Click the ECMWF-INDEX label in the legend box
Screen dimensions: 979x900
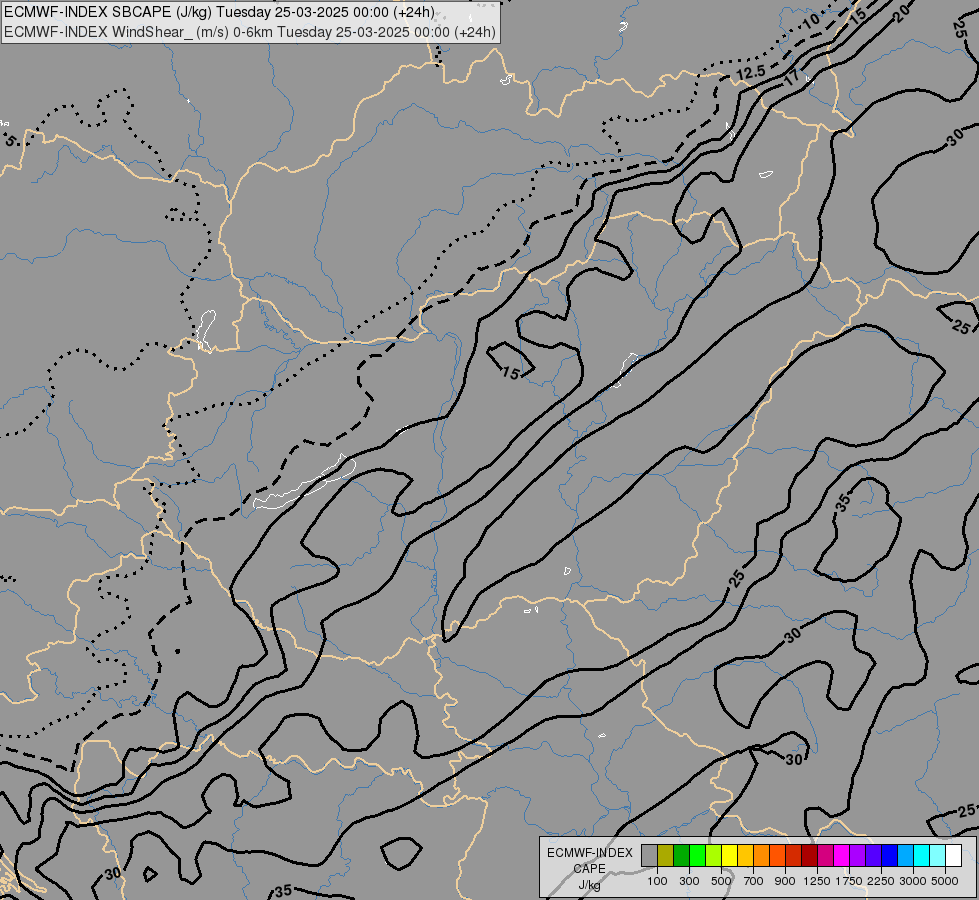[x=590, y=853]
